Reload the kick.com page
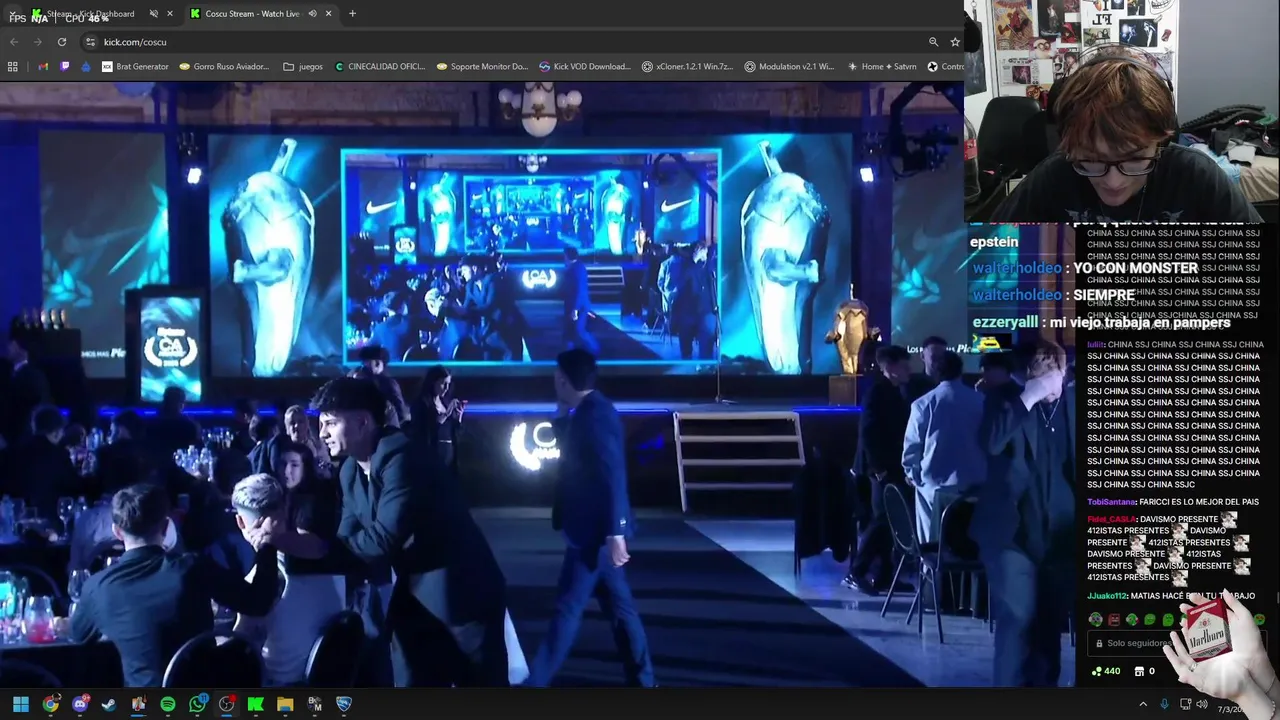1280x720 pixels. coord(62,42)
